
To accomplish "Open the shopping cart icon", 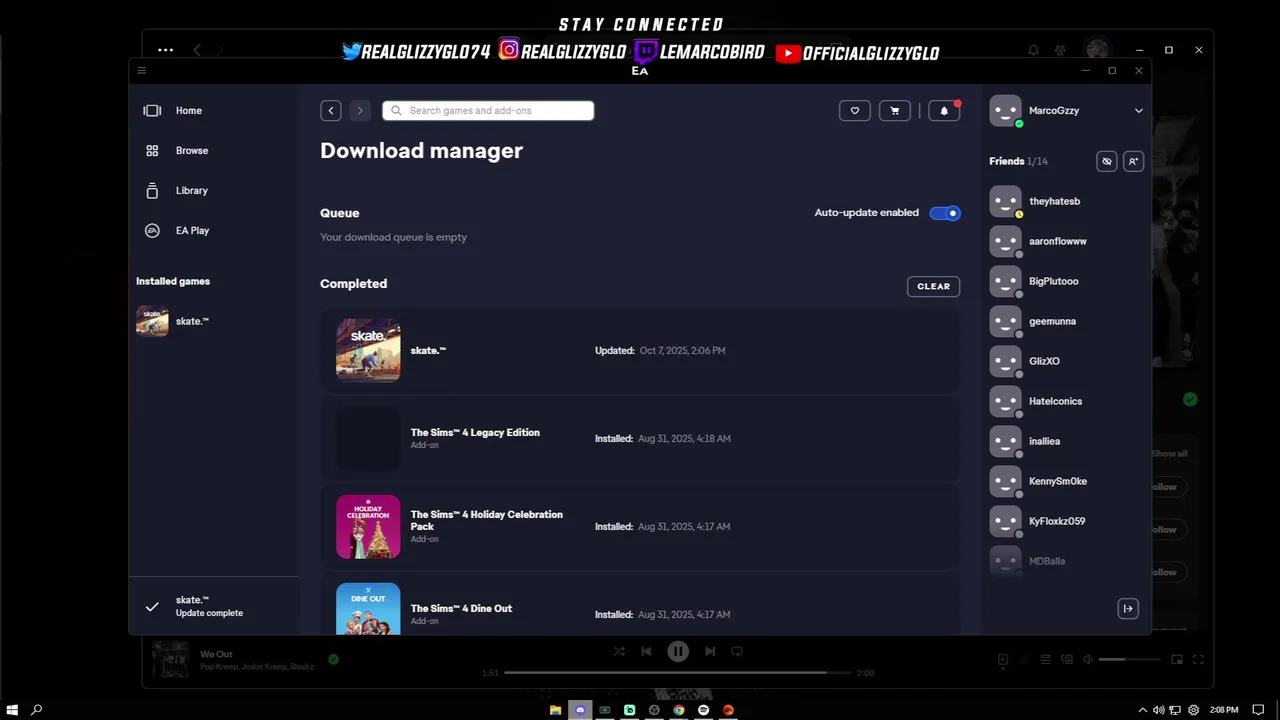I will (895, 111).
